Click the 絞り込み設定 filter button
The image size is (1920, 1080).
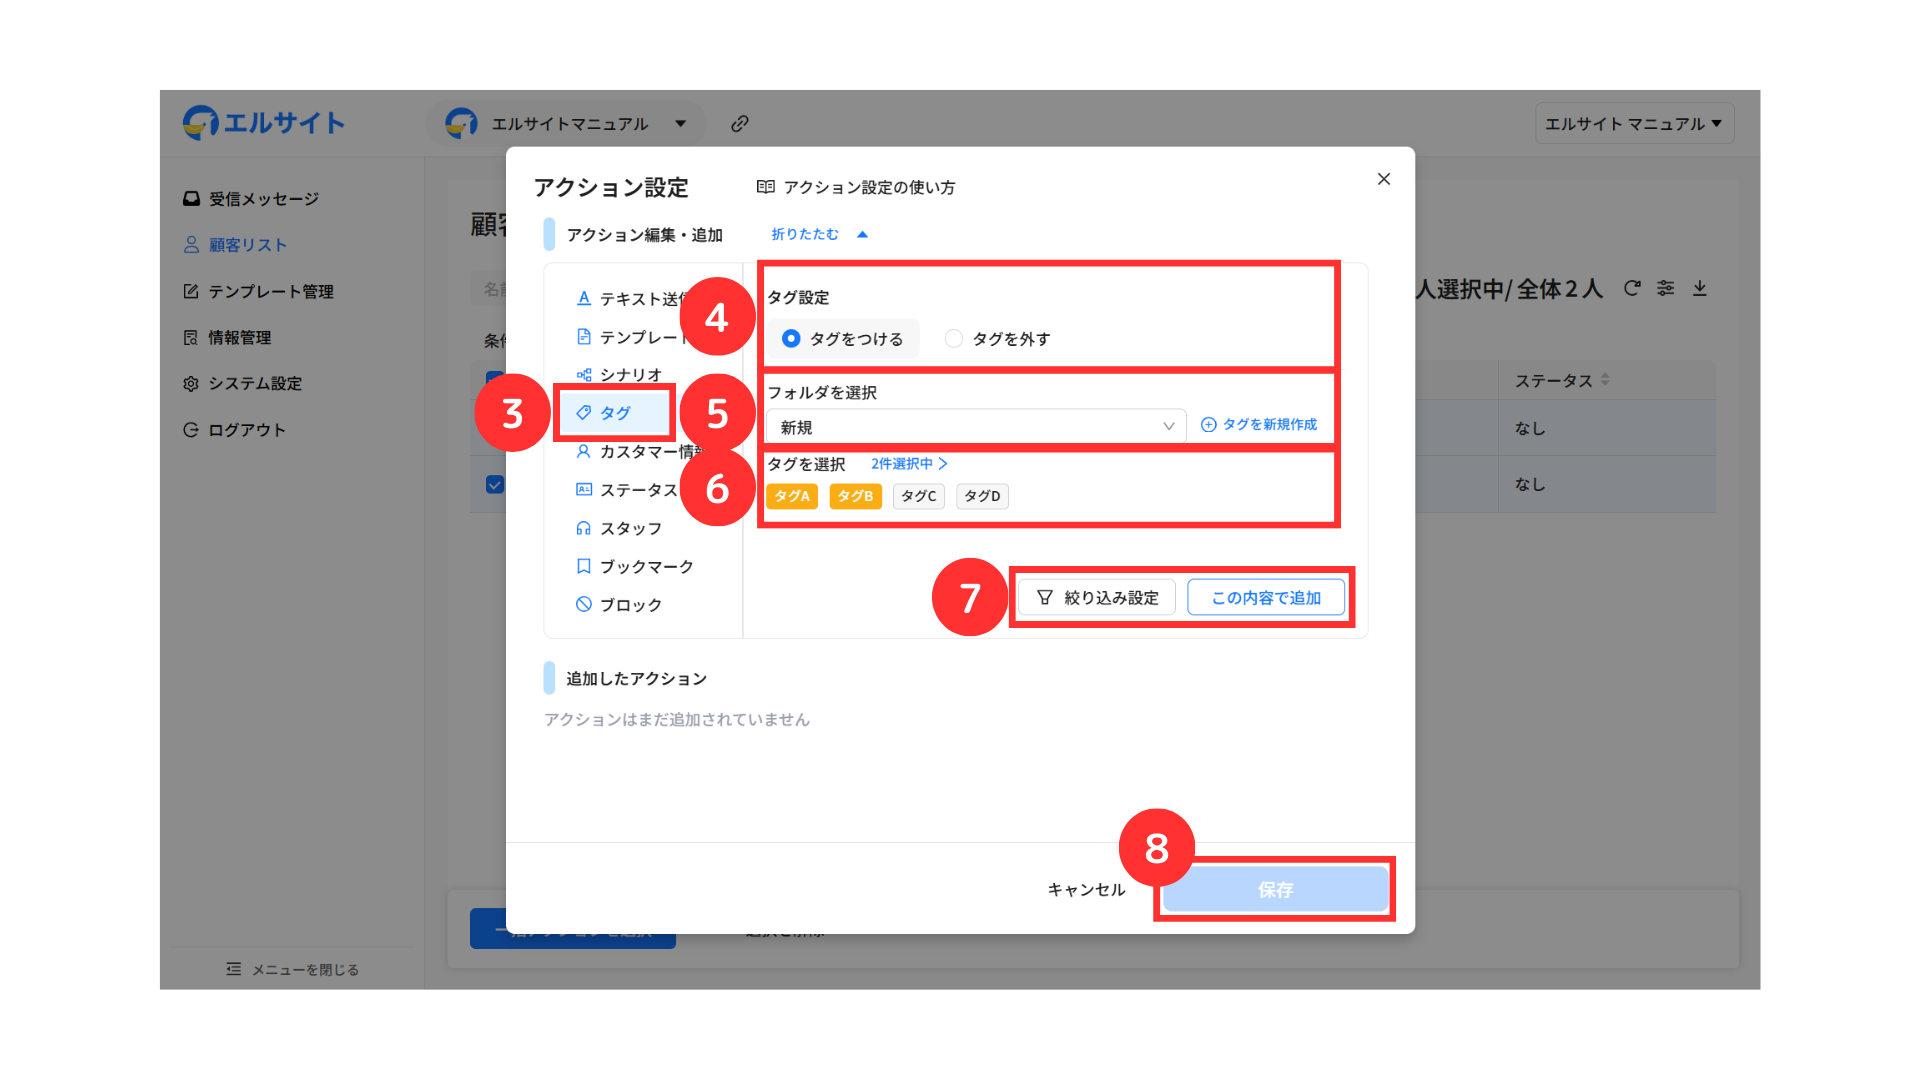coord(1097,598)
